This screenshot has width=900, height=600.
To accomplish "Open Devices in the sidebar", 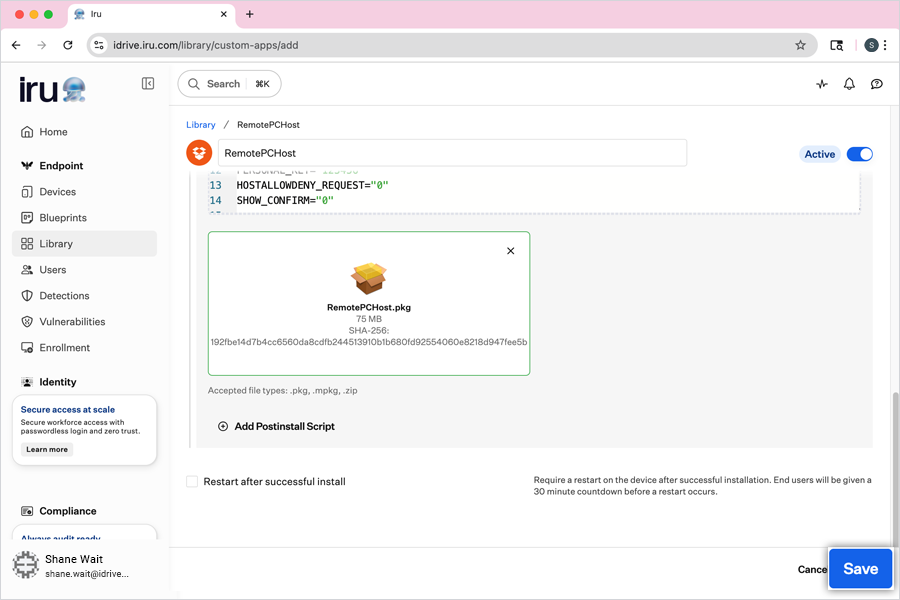I will pyautogui.click(x=57, y=192).
